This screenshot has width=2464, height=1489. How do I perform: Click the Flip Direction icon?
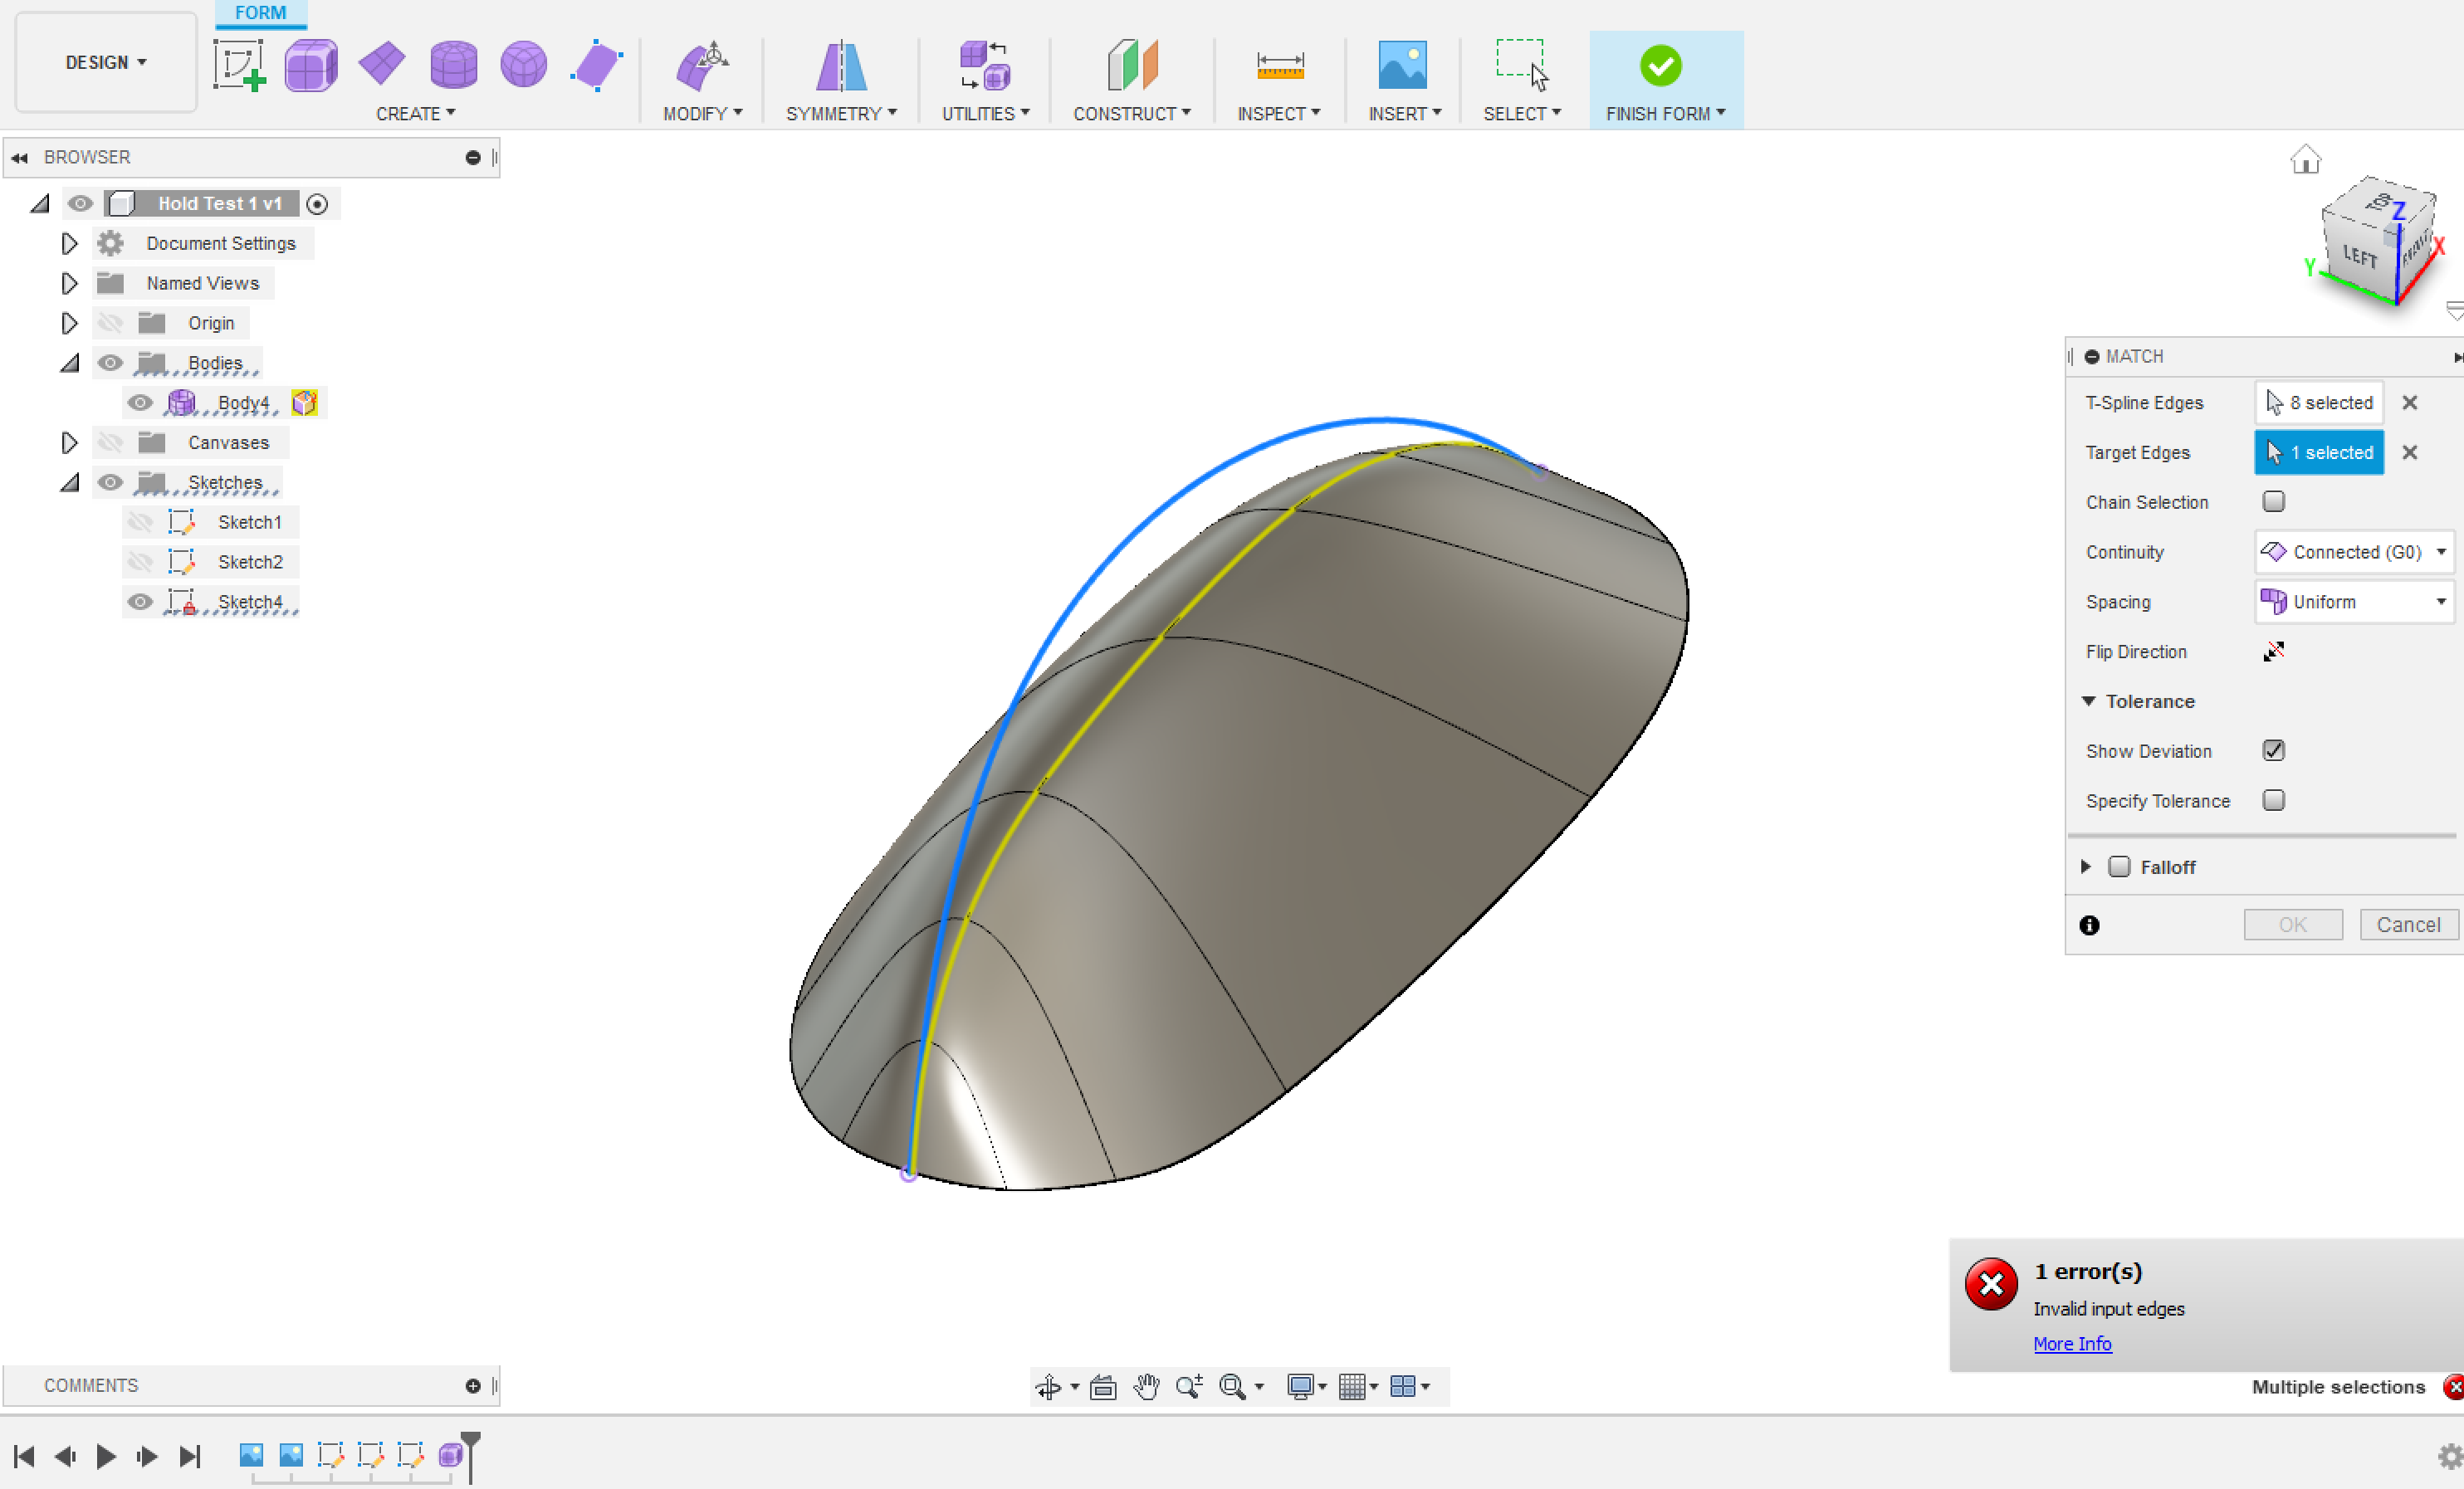pos(2273,652)
